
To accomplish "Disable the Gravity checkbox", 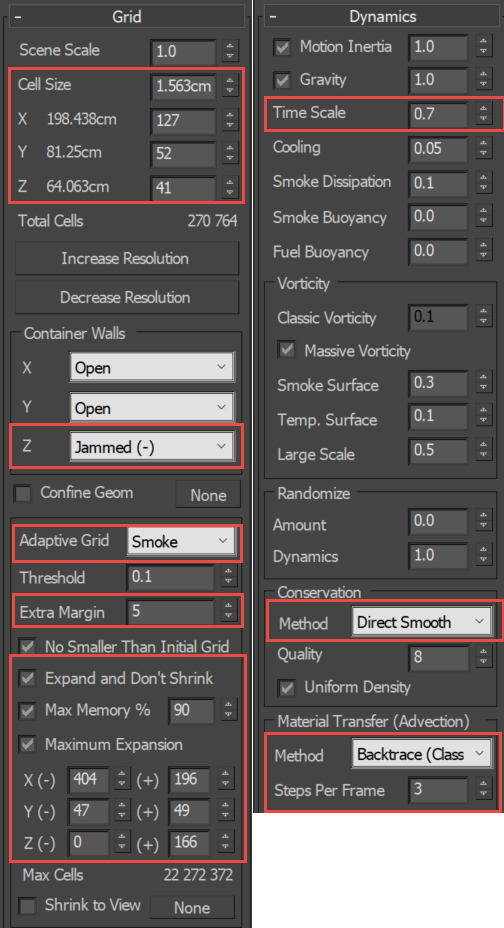I will 283,80.
